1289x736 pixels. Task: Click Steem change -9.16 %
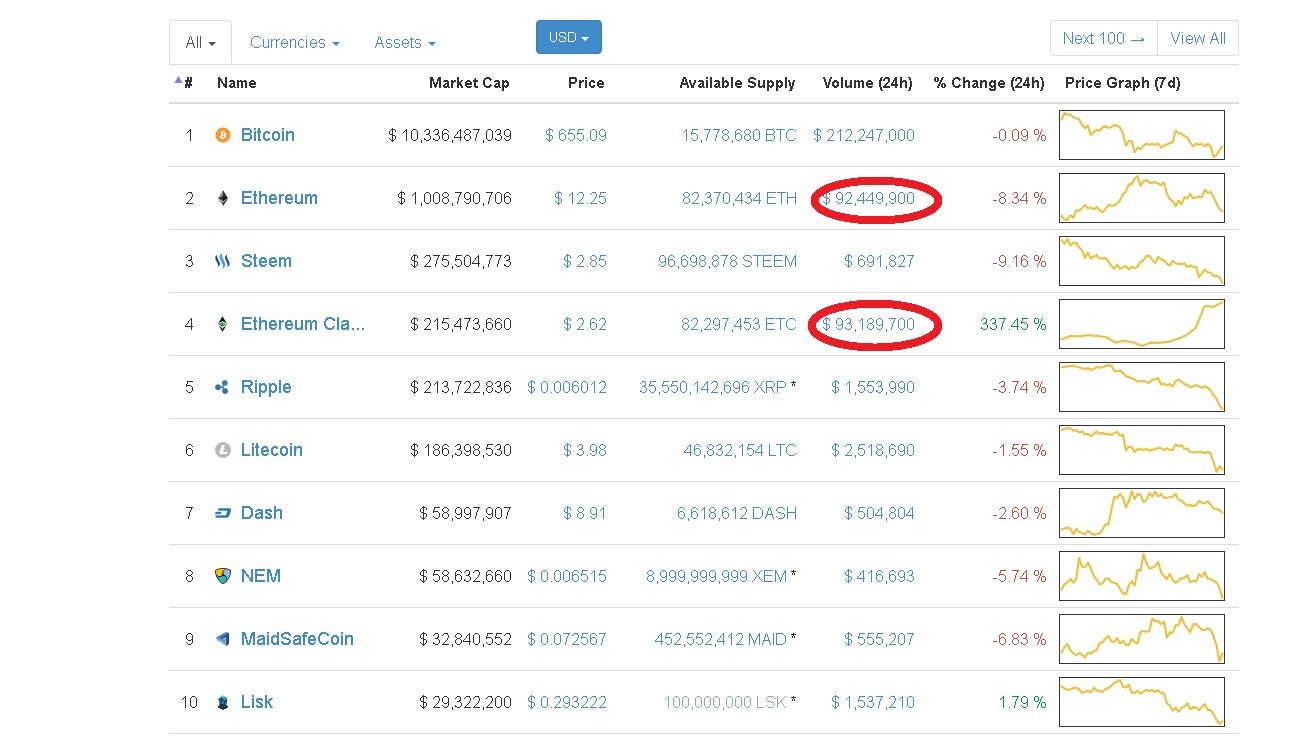click(x=1019, y=261)
